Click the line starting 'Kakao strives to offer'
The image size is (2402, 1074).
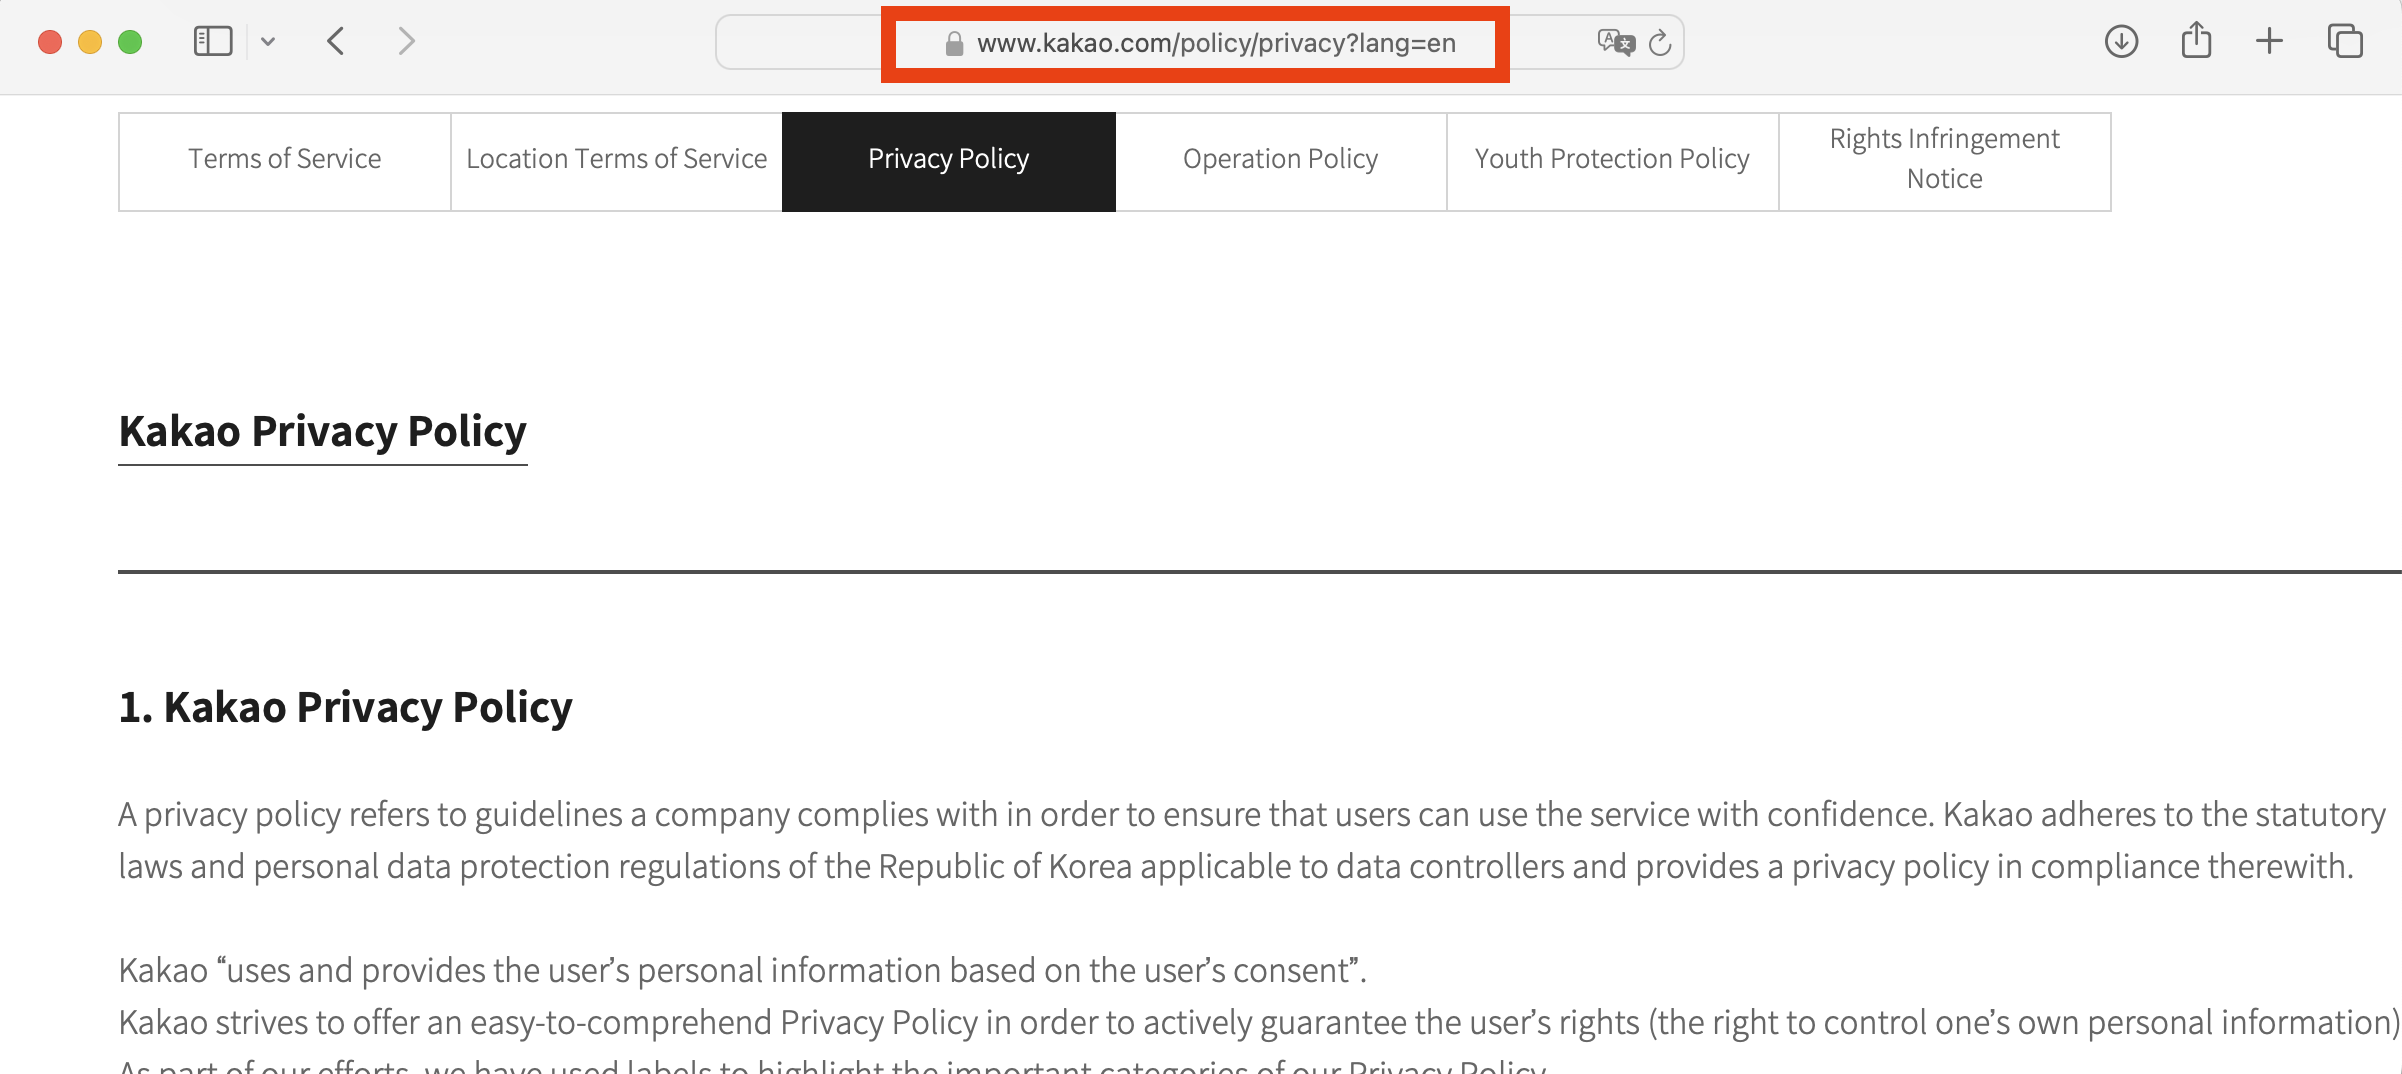(x=1259, y=1022)
